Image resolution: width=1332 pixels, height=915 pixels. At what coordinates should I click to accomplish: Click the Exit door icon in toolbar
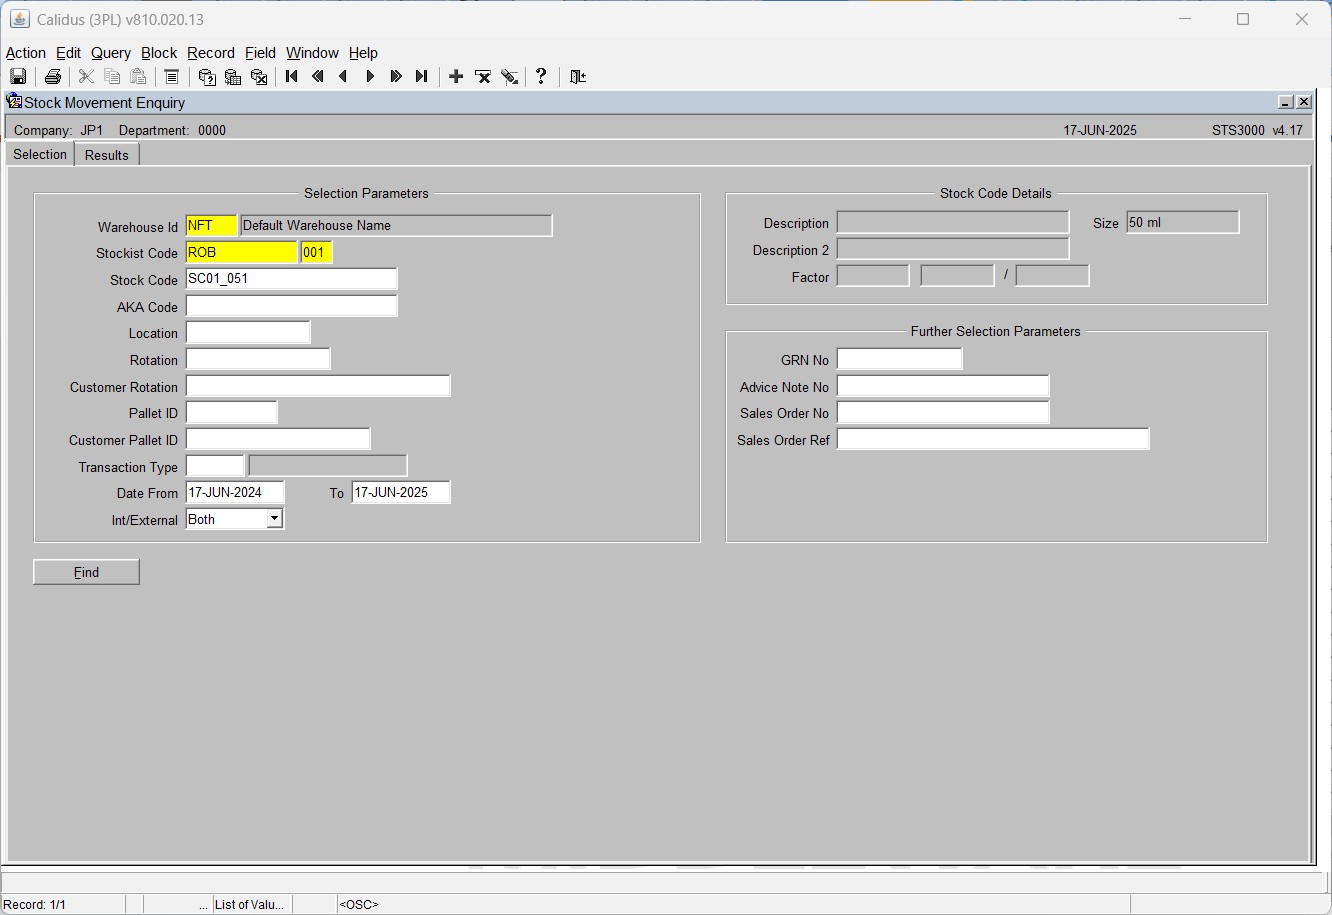coord(578,77)
